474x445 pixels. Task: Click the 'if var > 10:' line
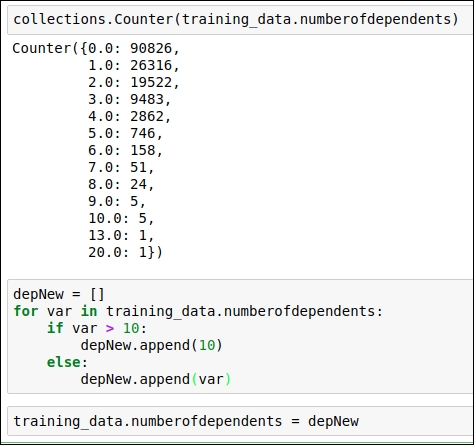coord(97,328)
